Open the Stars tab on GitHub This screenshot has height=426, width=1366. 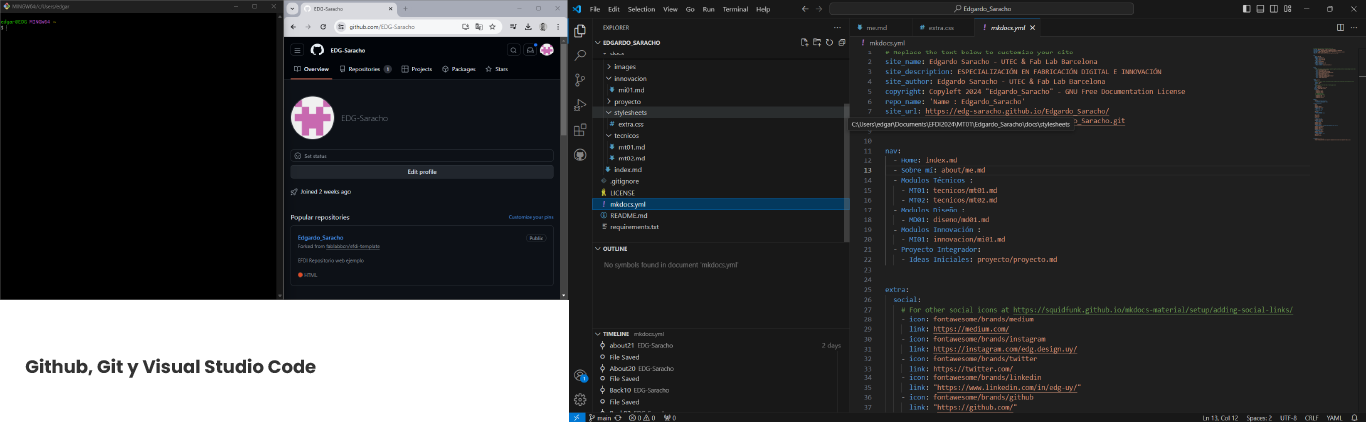(497, 69)
